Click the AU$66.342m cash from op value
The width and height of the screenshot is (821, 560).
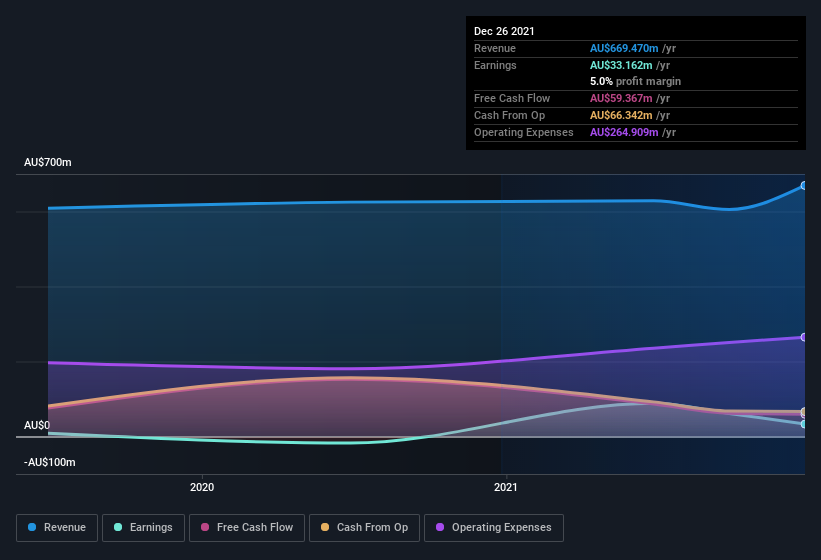click(x=621, y=115)
